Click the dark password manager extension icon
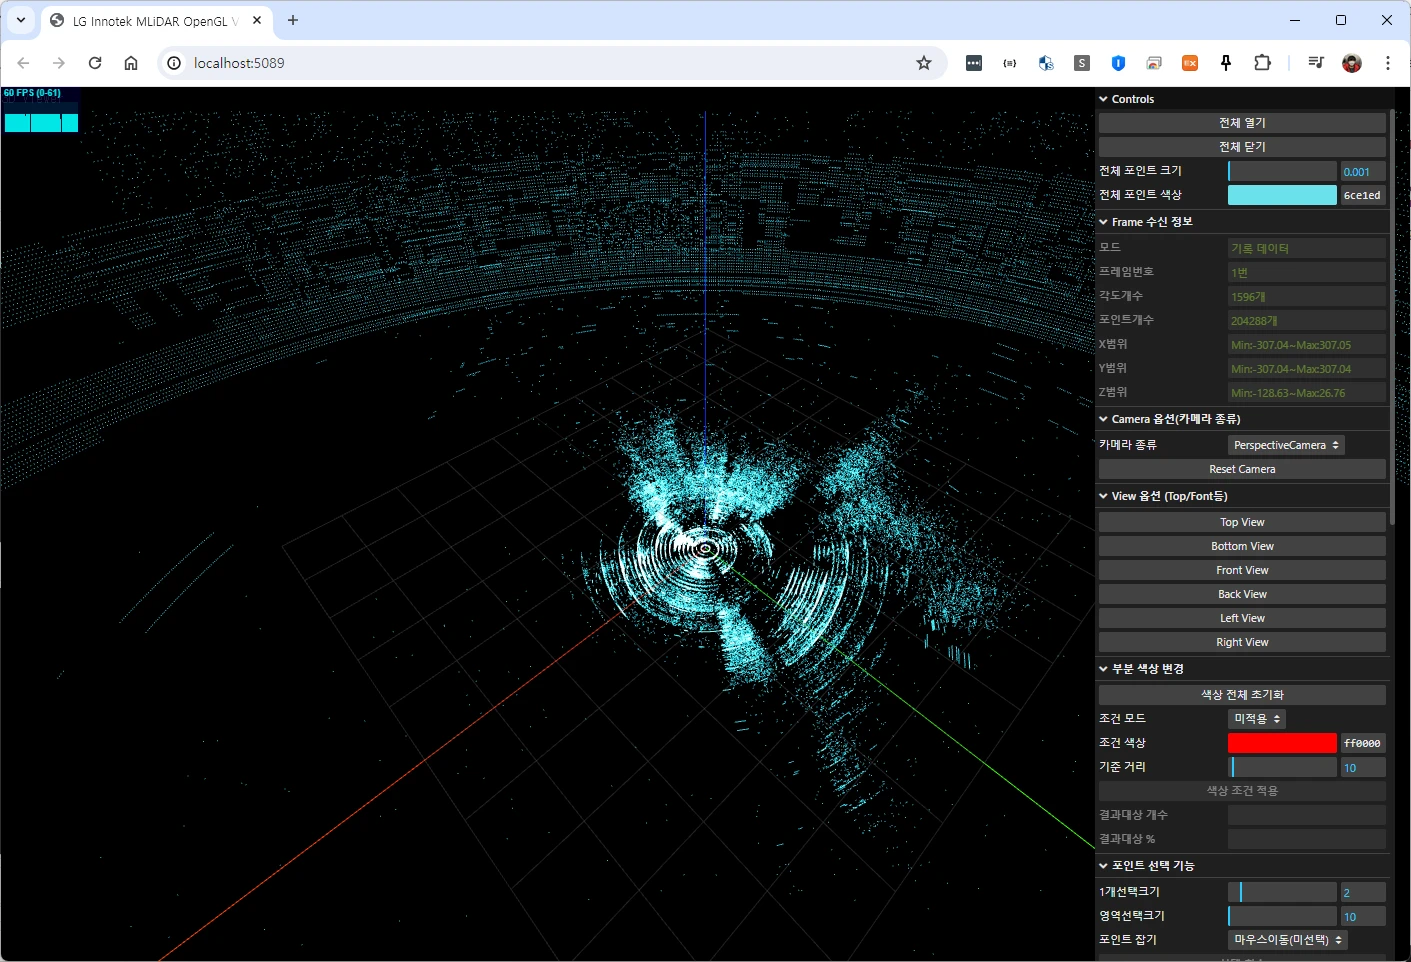This screenshot has width=1411, height=962. click(x=974, y=63)
